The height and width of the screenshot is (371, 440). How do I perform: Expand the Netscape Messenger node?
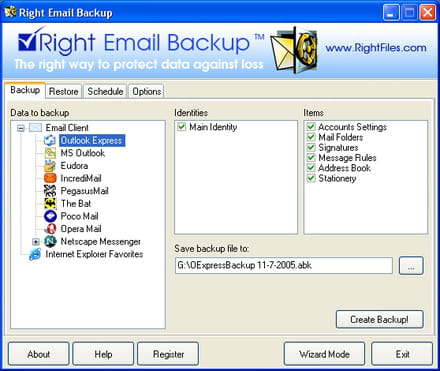coord(36,241)
